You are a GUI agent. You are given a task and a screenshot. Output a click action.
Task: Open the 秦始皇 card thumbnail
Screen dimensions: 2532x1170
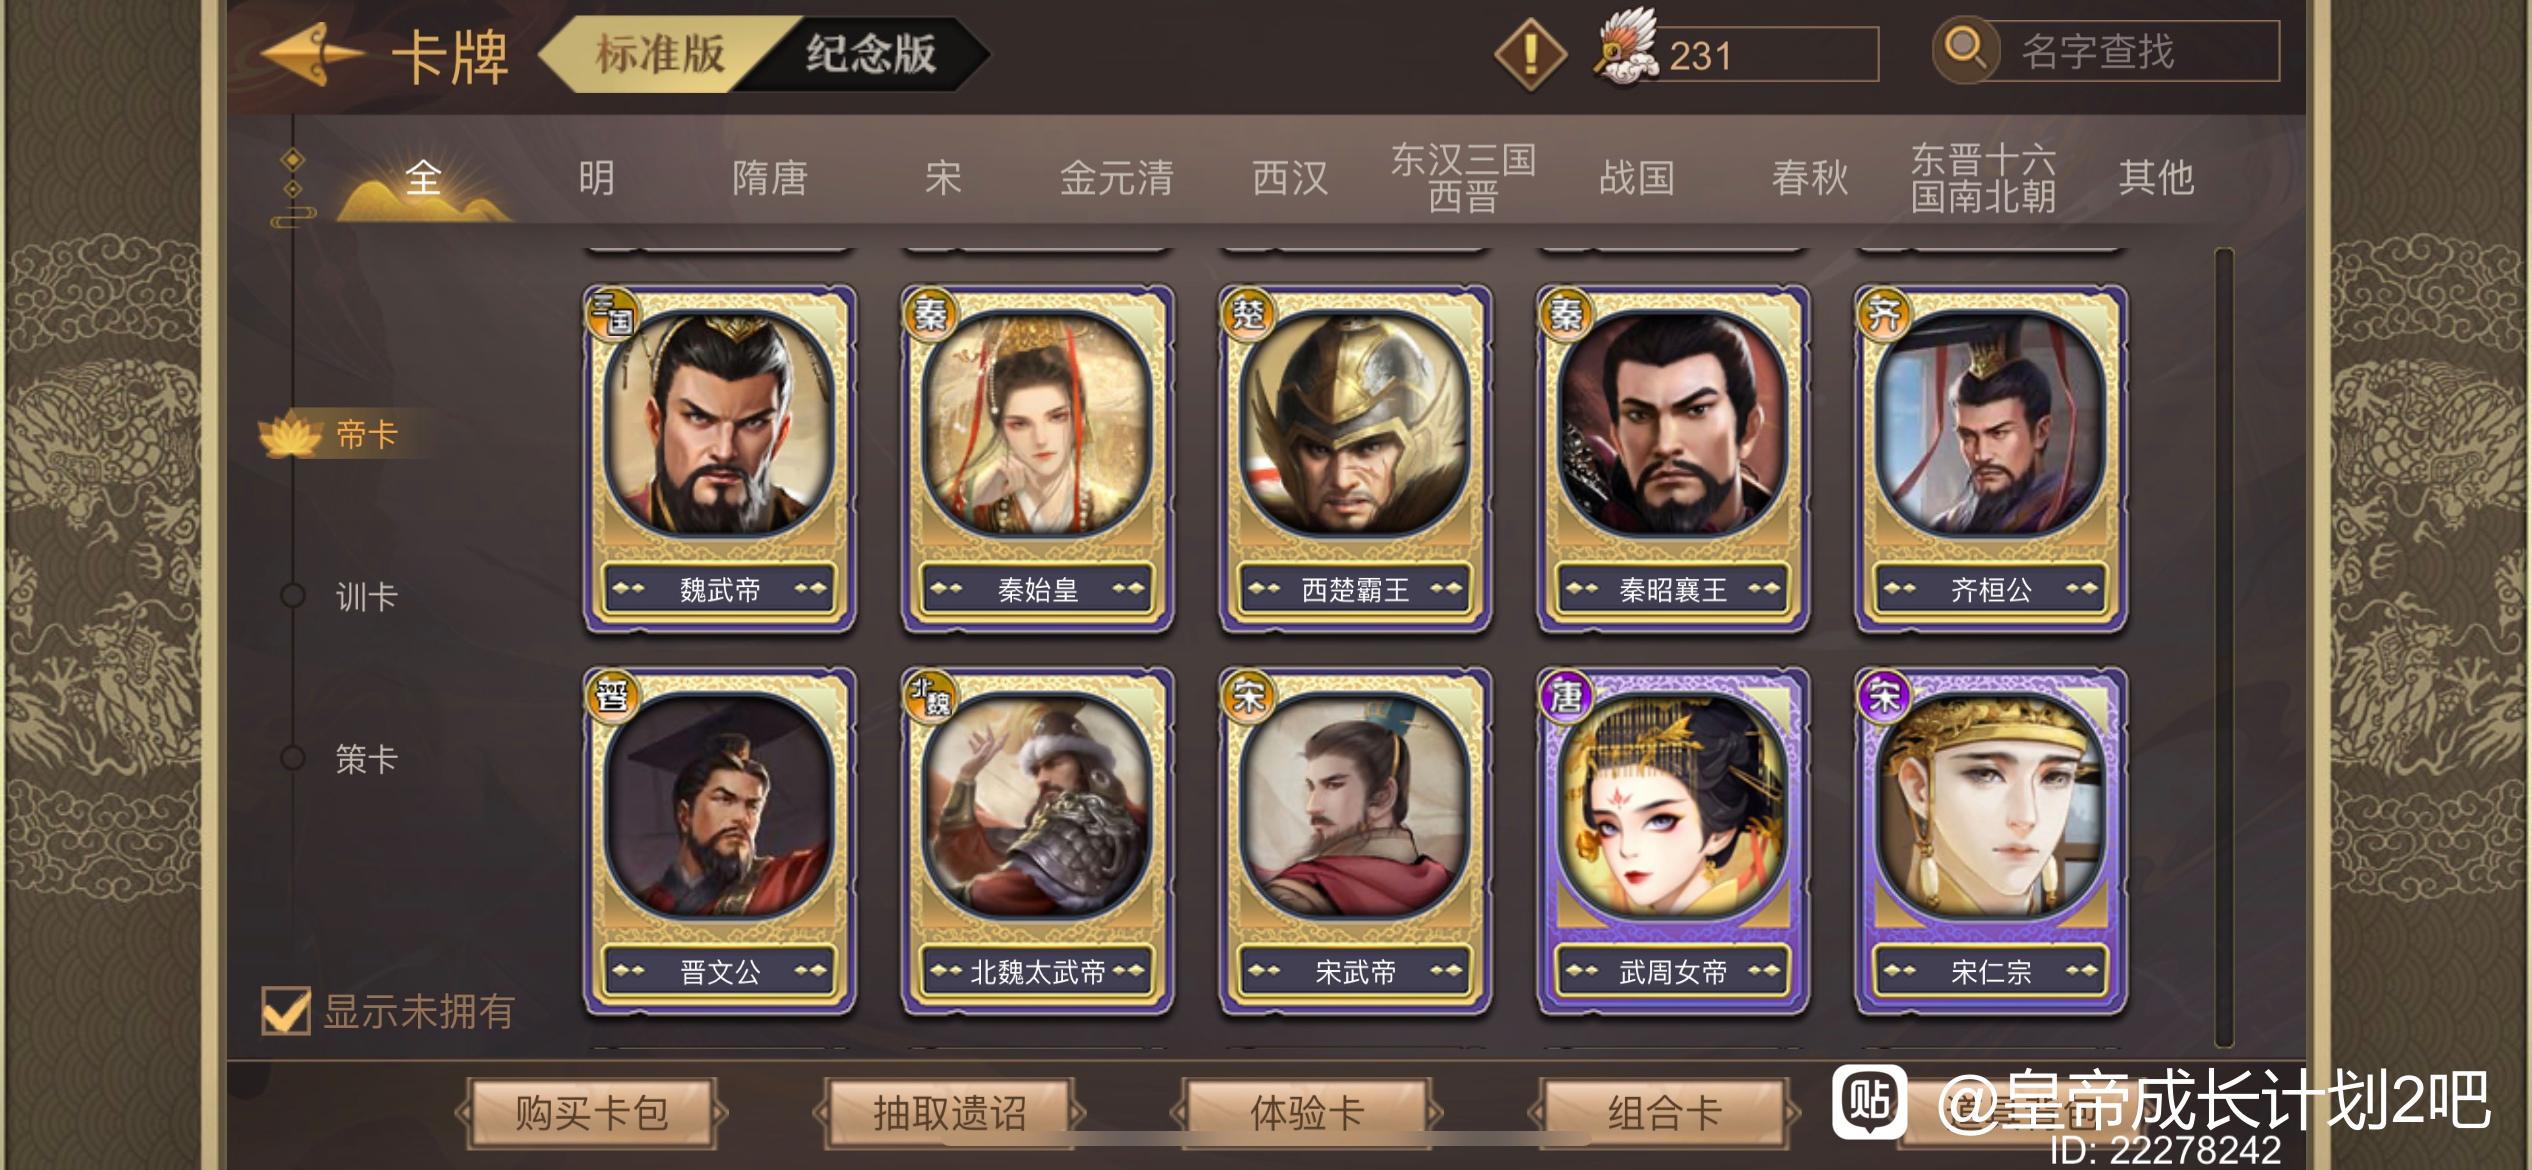pyautogui.click(x=1037, y=459)
